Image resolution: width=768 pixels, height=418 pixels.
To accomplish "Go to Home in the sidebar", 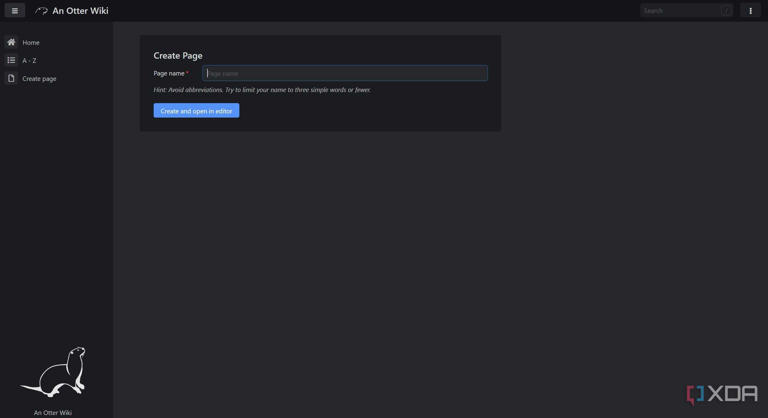I will [31, 43].
